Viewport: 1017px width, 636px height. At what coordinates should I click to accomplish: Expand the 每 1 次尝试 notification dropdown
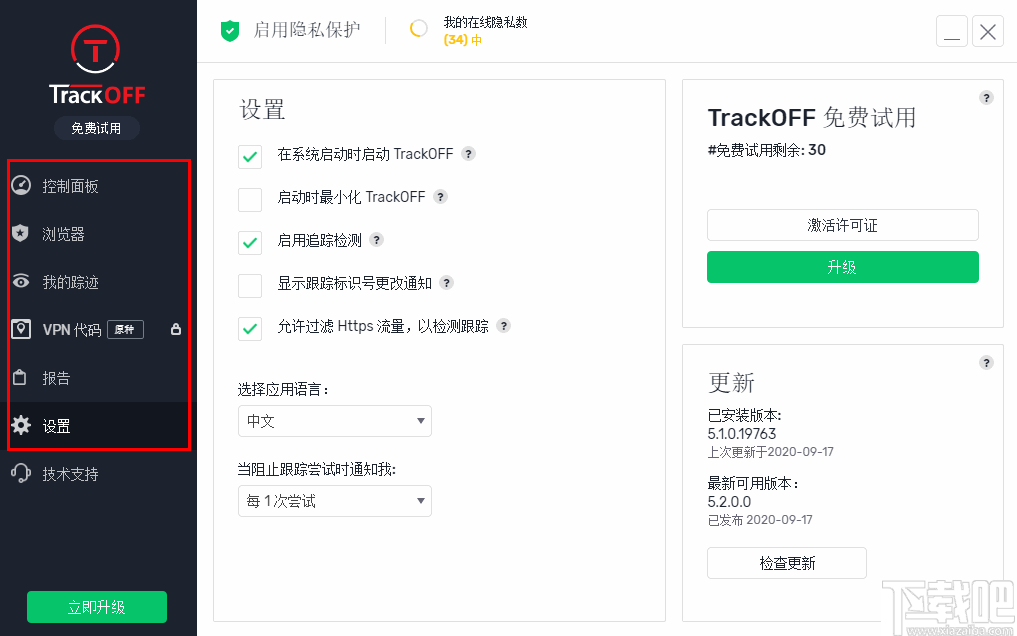coord(334,501)
